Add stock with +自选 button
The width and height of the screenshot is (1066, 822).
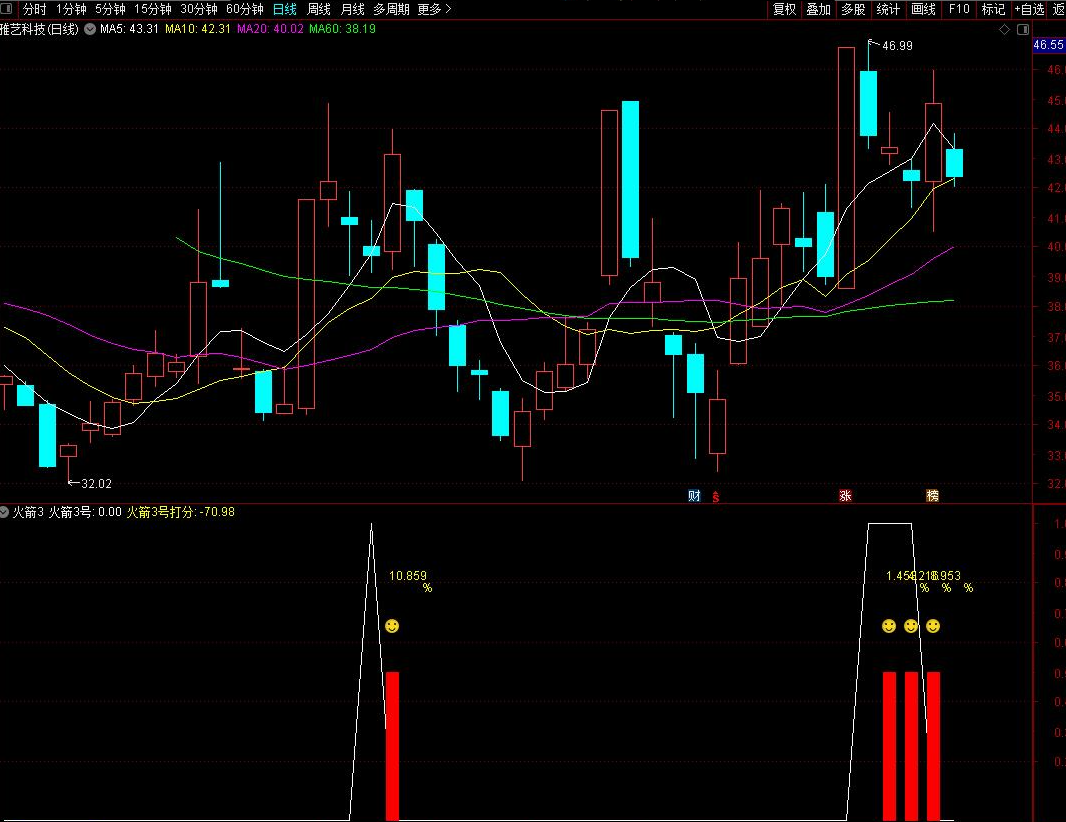pyautogui.click(x=1029, y=9)
